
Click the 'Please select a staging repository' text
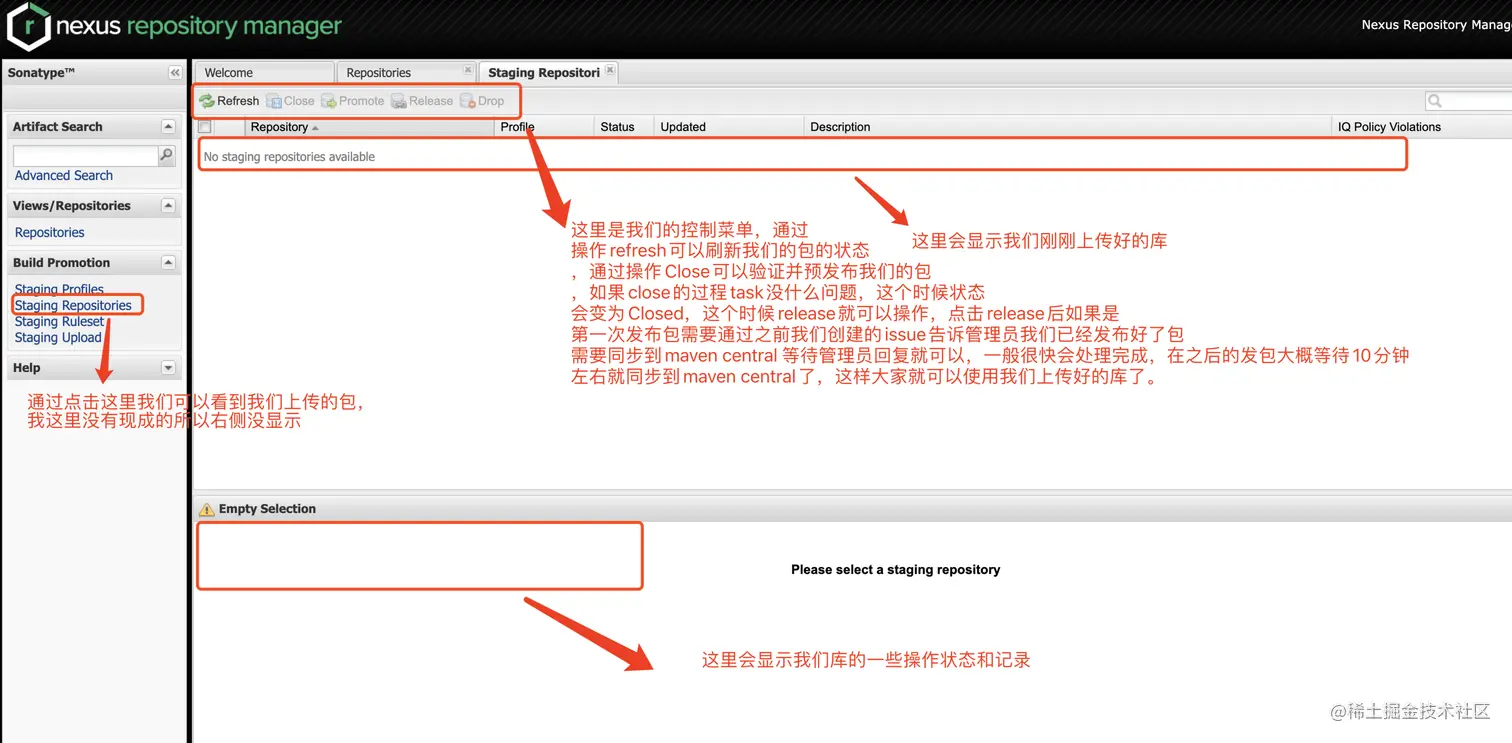pos(895,570)
